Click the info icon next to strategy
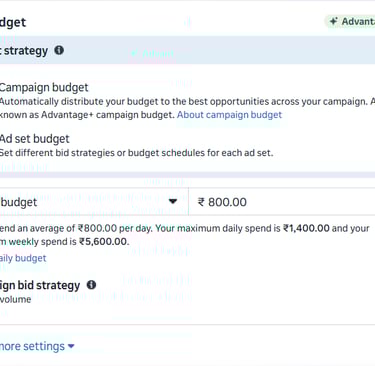The width and height of the screenshot is (375, 366). pos(59,50)
